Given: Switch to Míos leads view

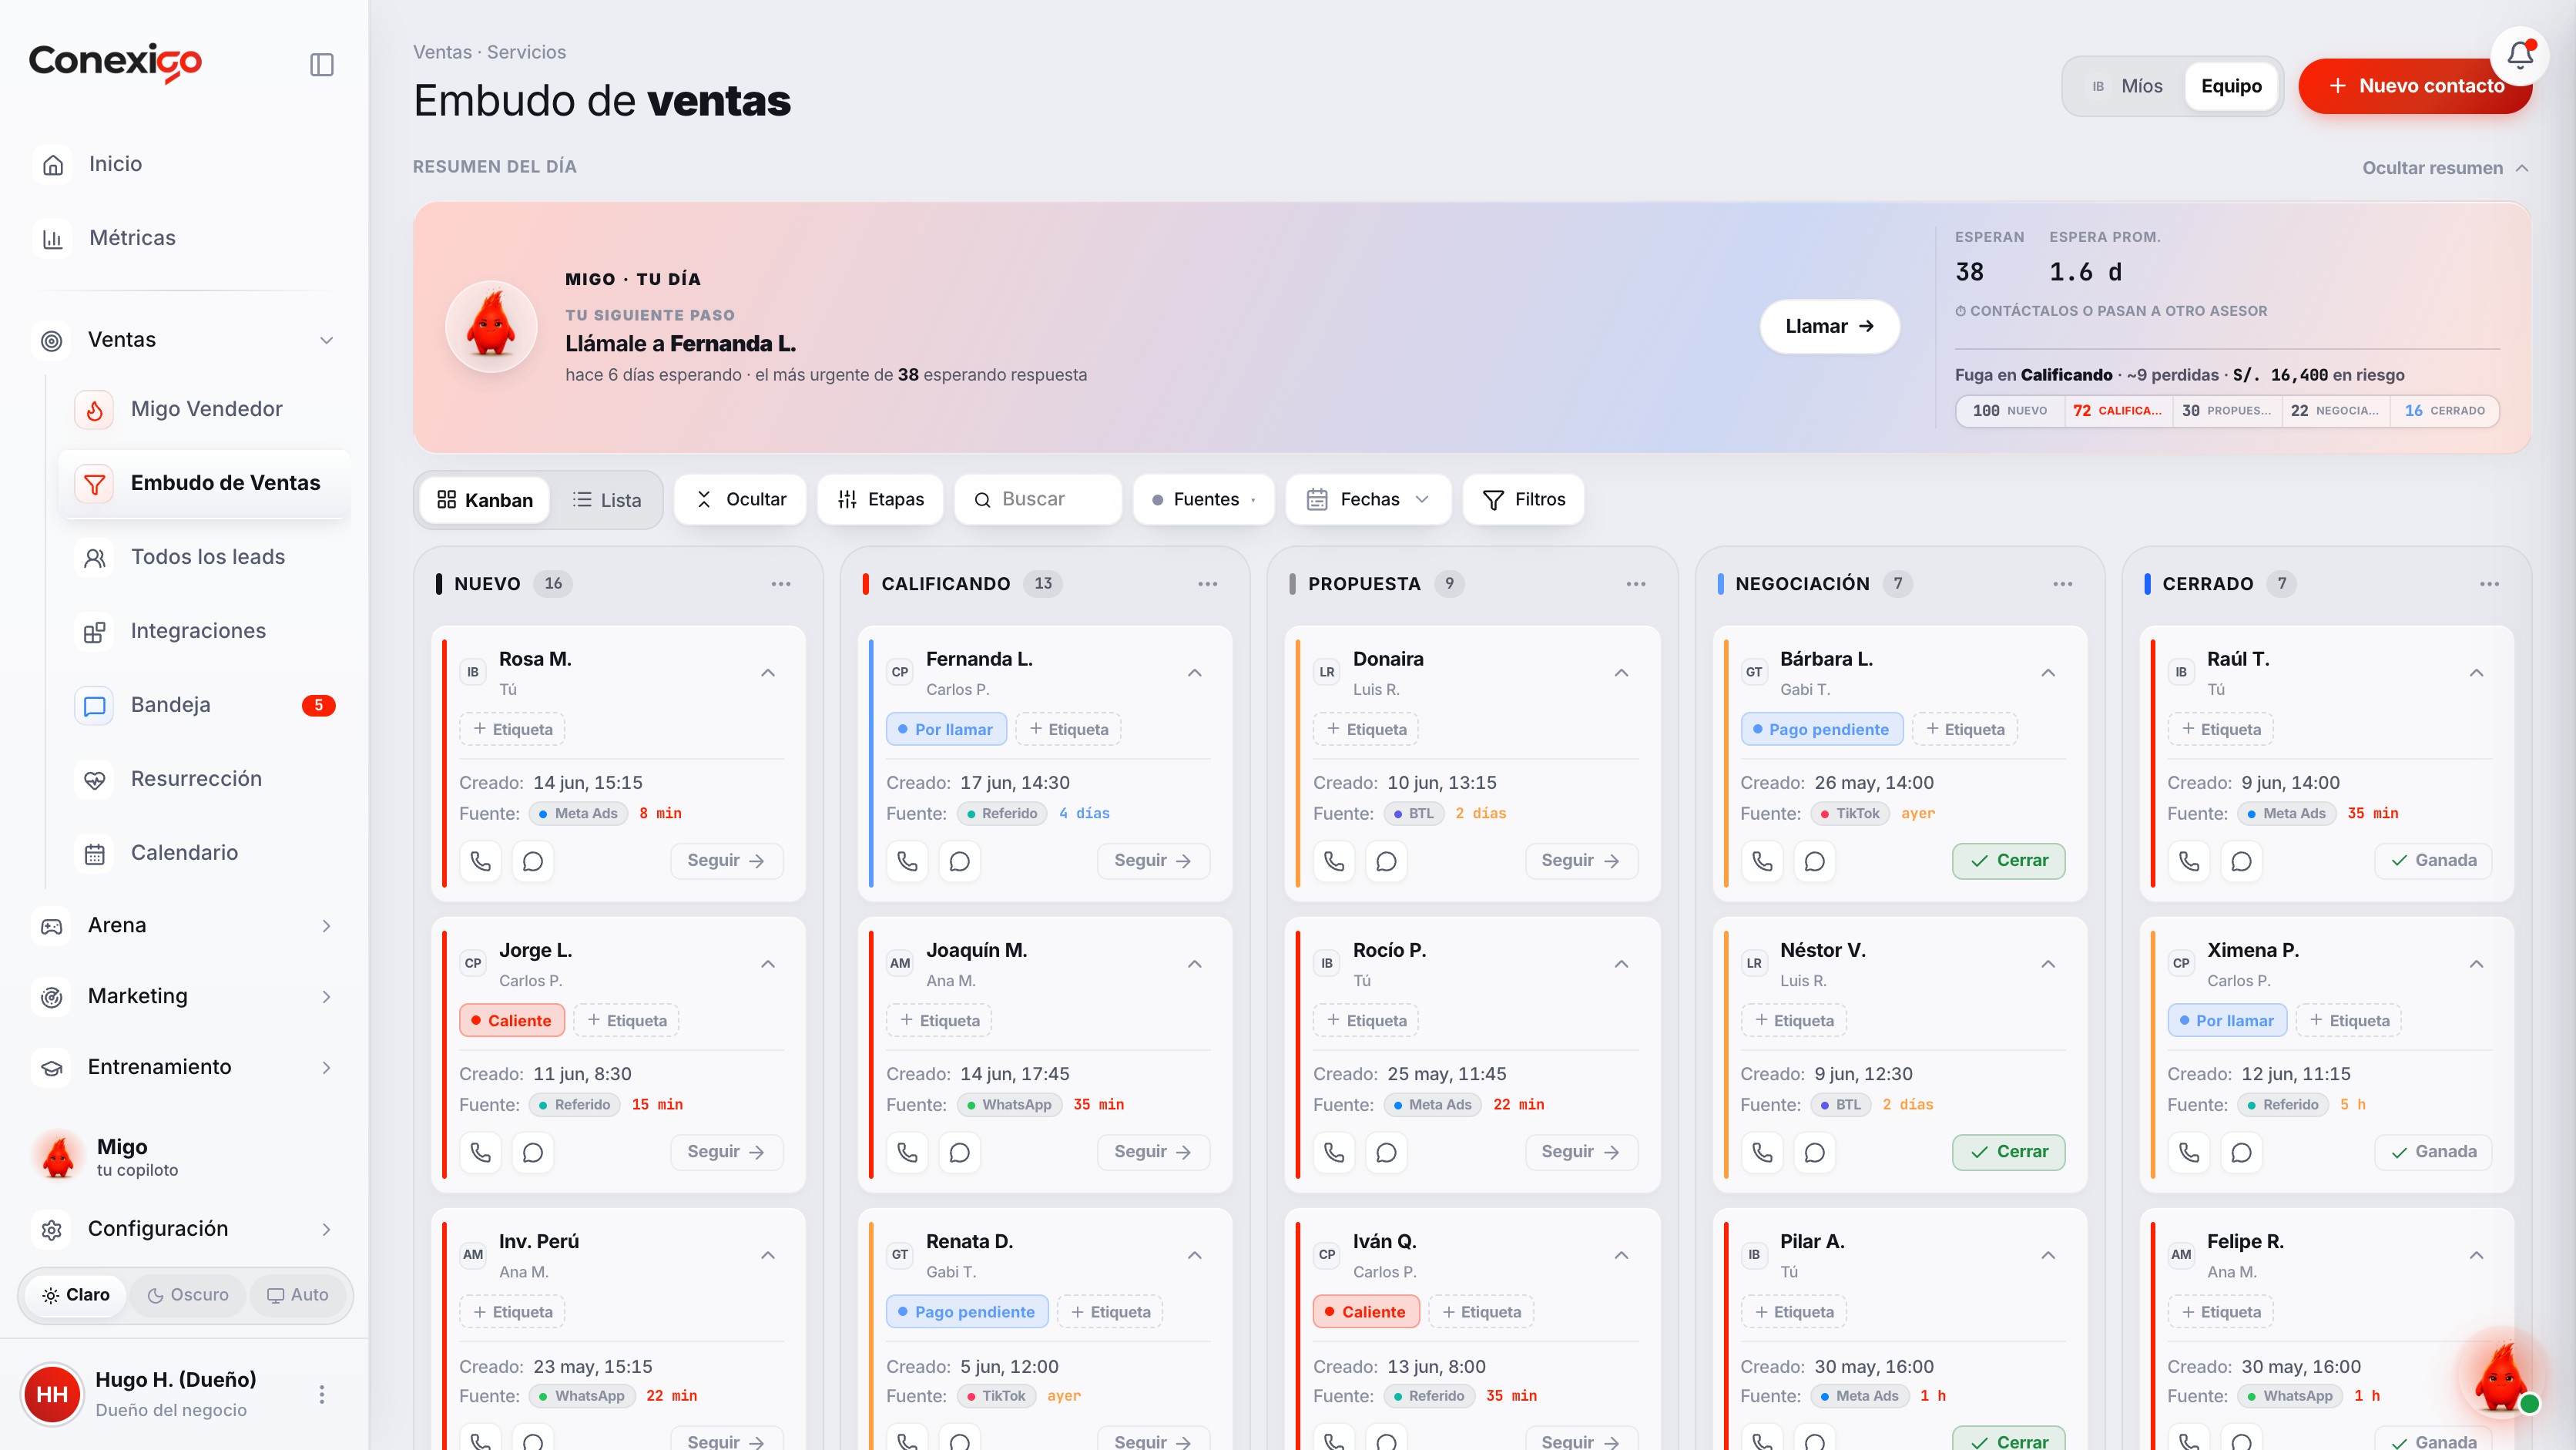Looking at the screenshot, I should tap(2127, 86).
